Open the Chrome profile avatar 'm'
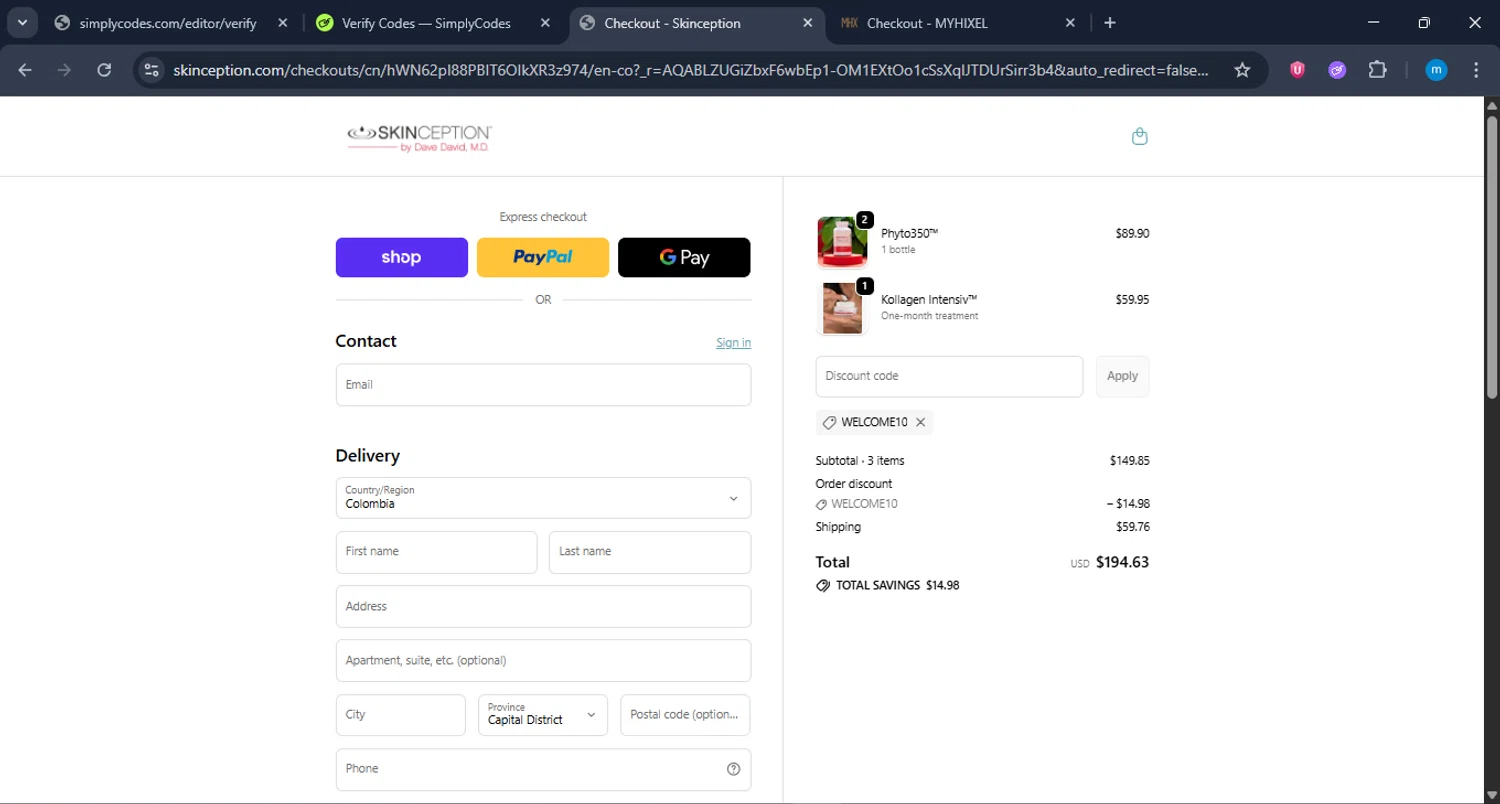The height and width of the screenshot is (804, 1500). tap(1436, 70)
